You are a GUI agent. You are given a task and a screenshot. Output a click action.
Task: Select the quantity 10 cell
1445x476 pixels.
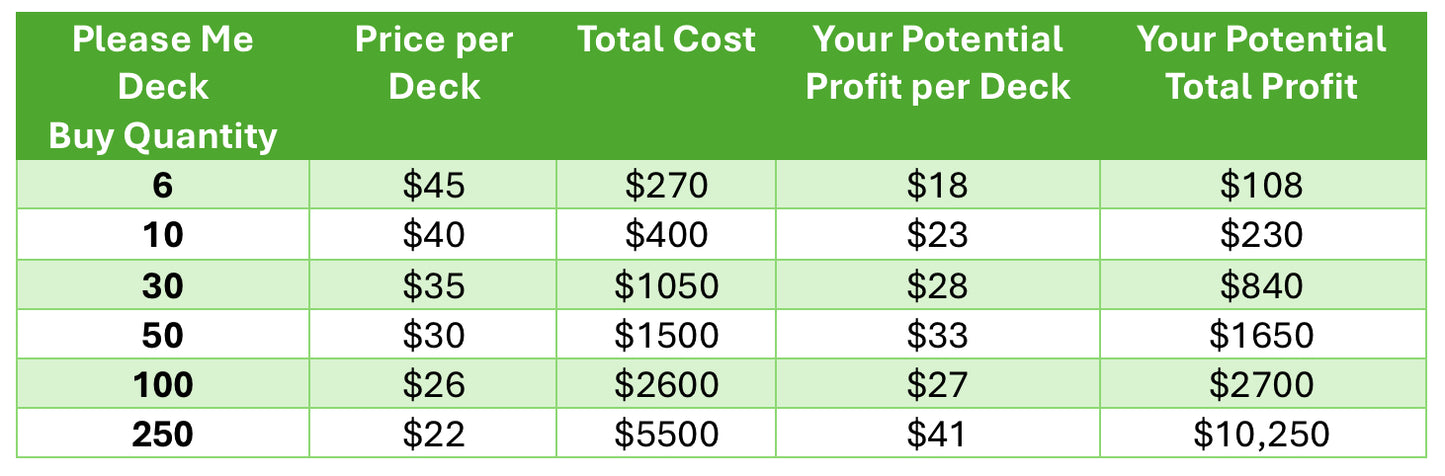163,234
